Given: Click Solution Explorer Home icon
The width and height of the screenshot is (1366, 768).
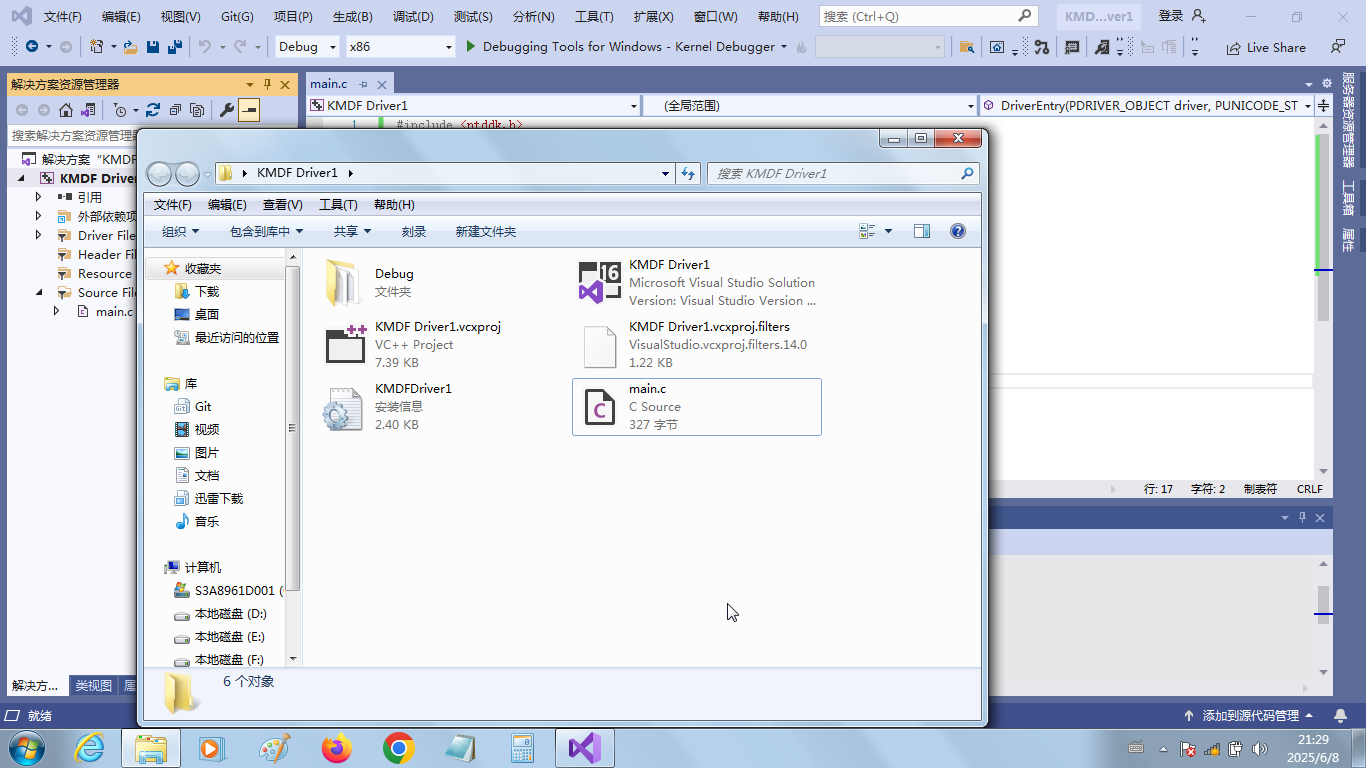Looking at the screenshot, I should click(x=66, y=110).
